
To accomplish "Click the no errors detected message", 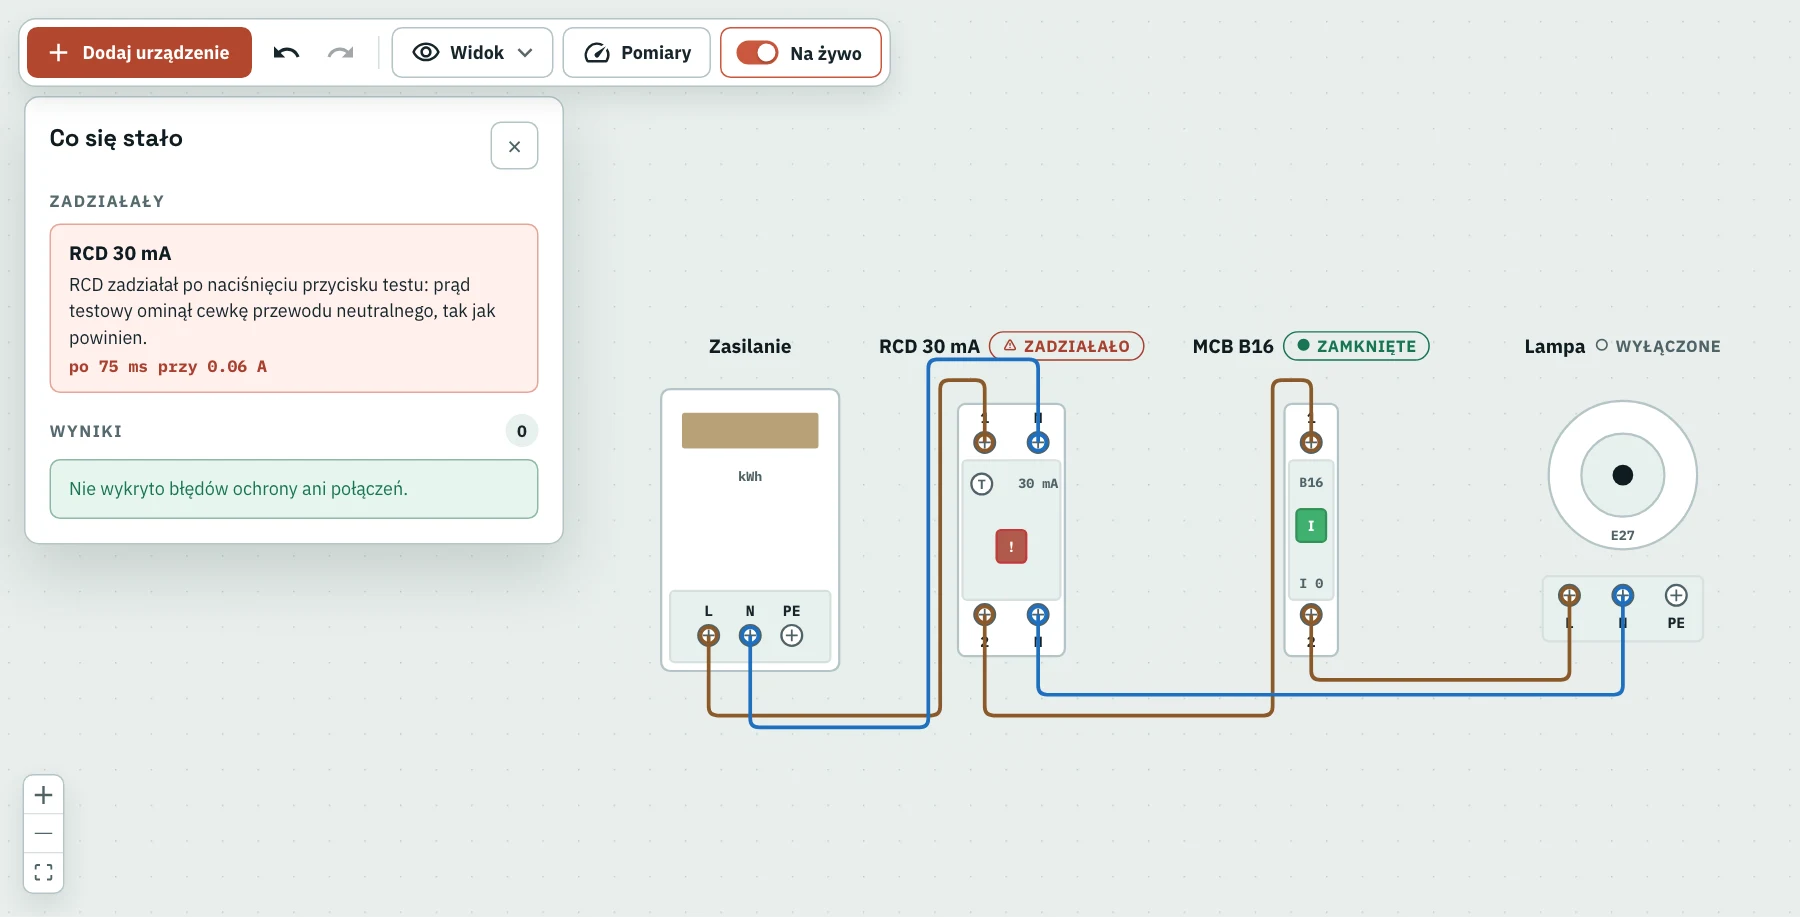I will coord(294,489).
